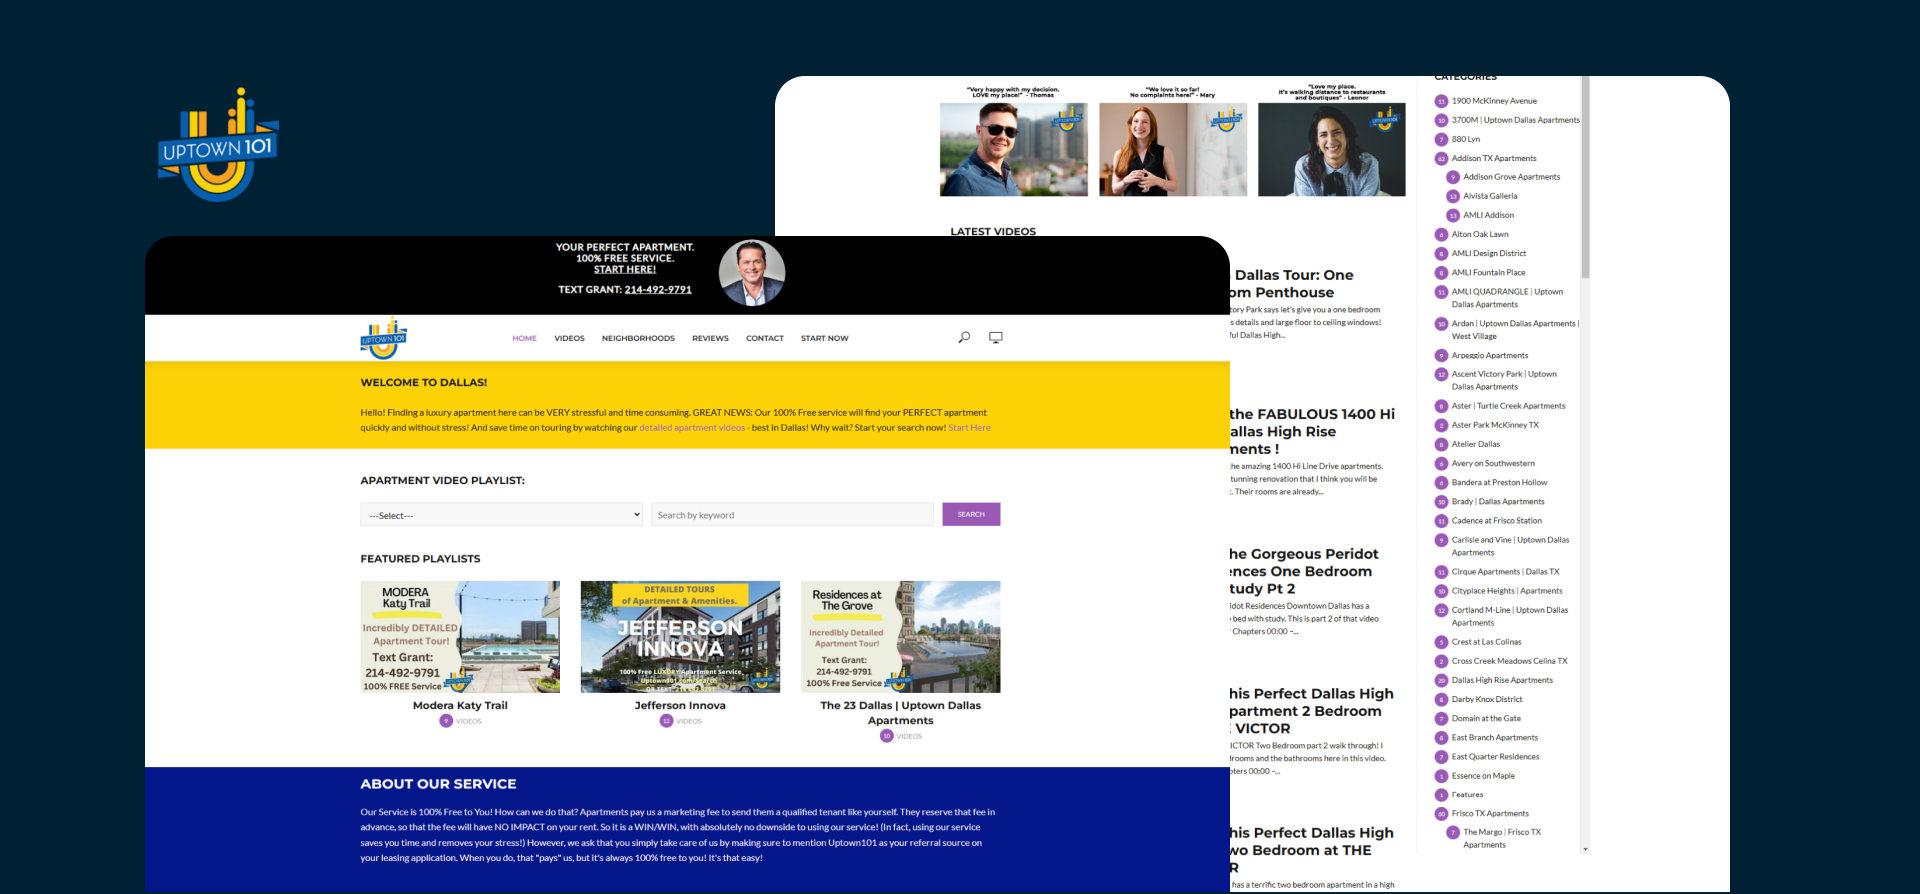The image size is (1920, 894).
Task: Open the East Quarter Residences category
Action: [1496, 757]
